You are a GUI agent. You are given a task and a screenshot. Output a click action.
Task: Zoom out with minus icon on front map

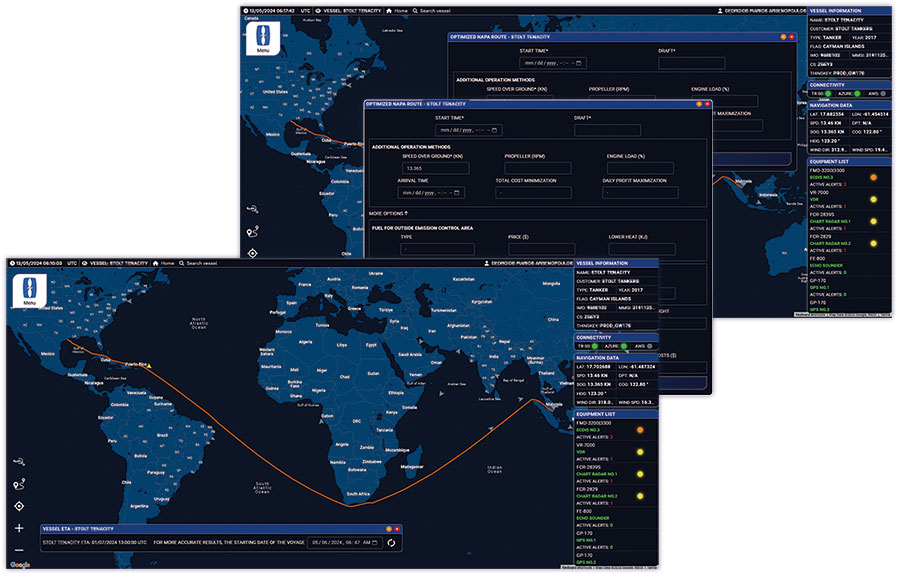click(19, 550)
